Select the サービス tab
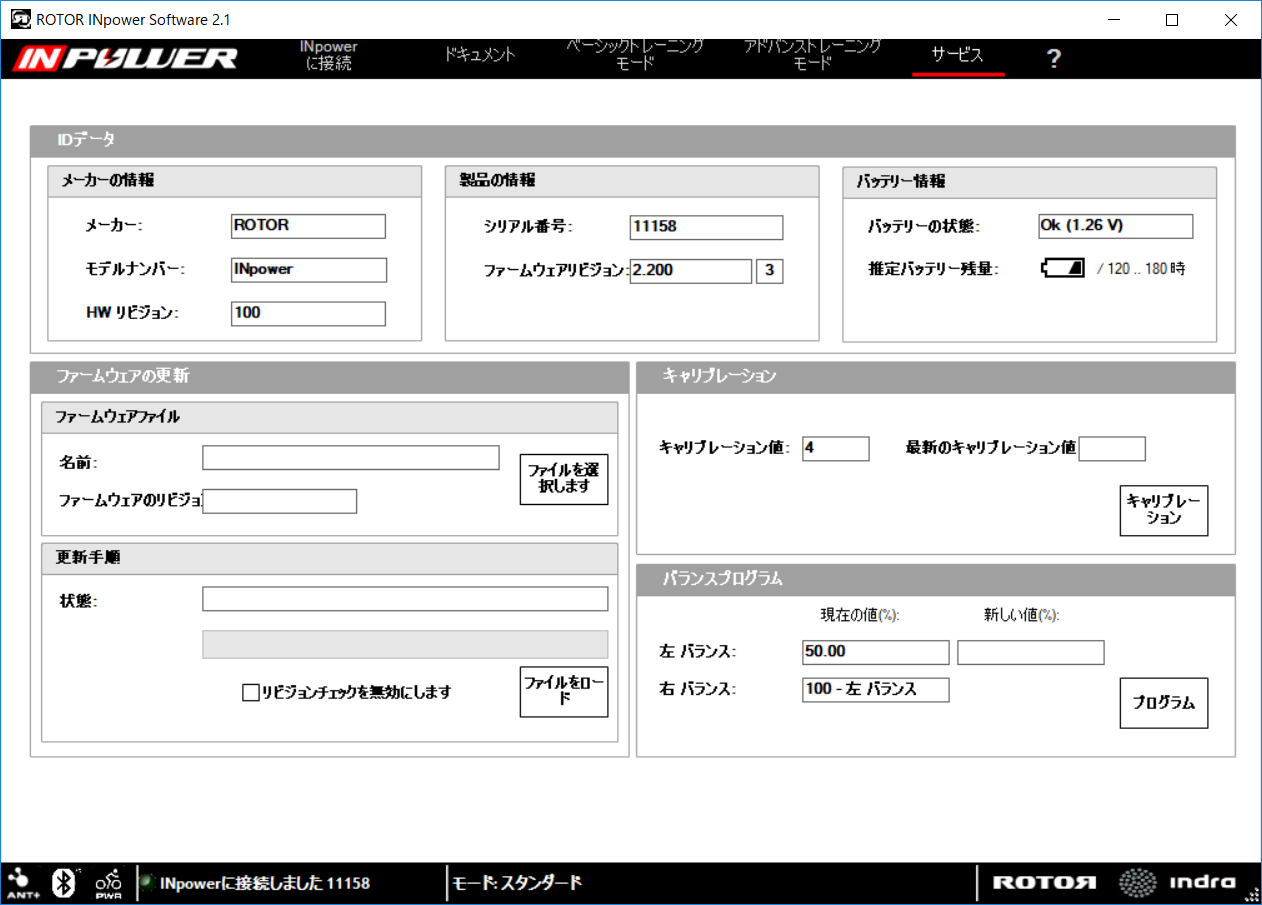Screen dimensions: 1262x905 958,55
